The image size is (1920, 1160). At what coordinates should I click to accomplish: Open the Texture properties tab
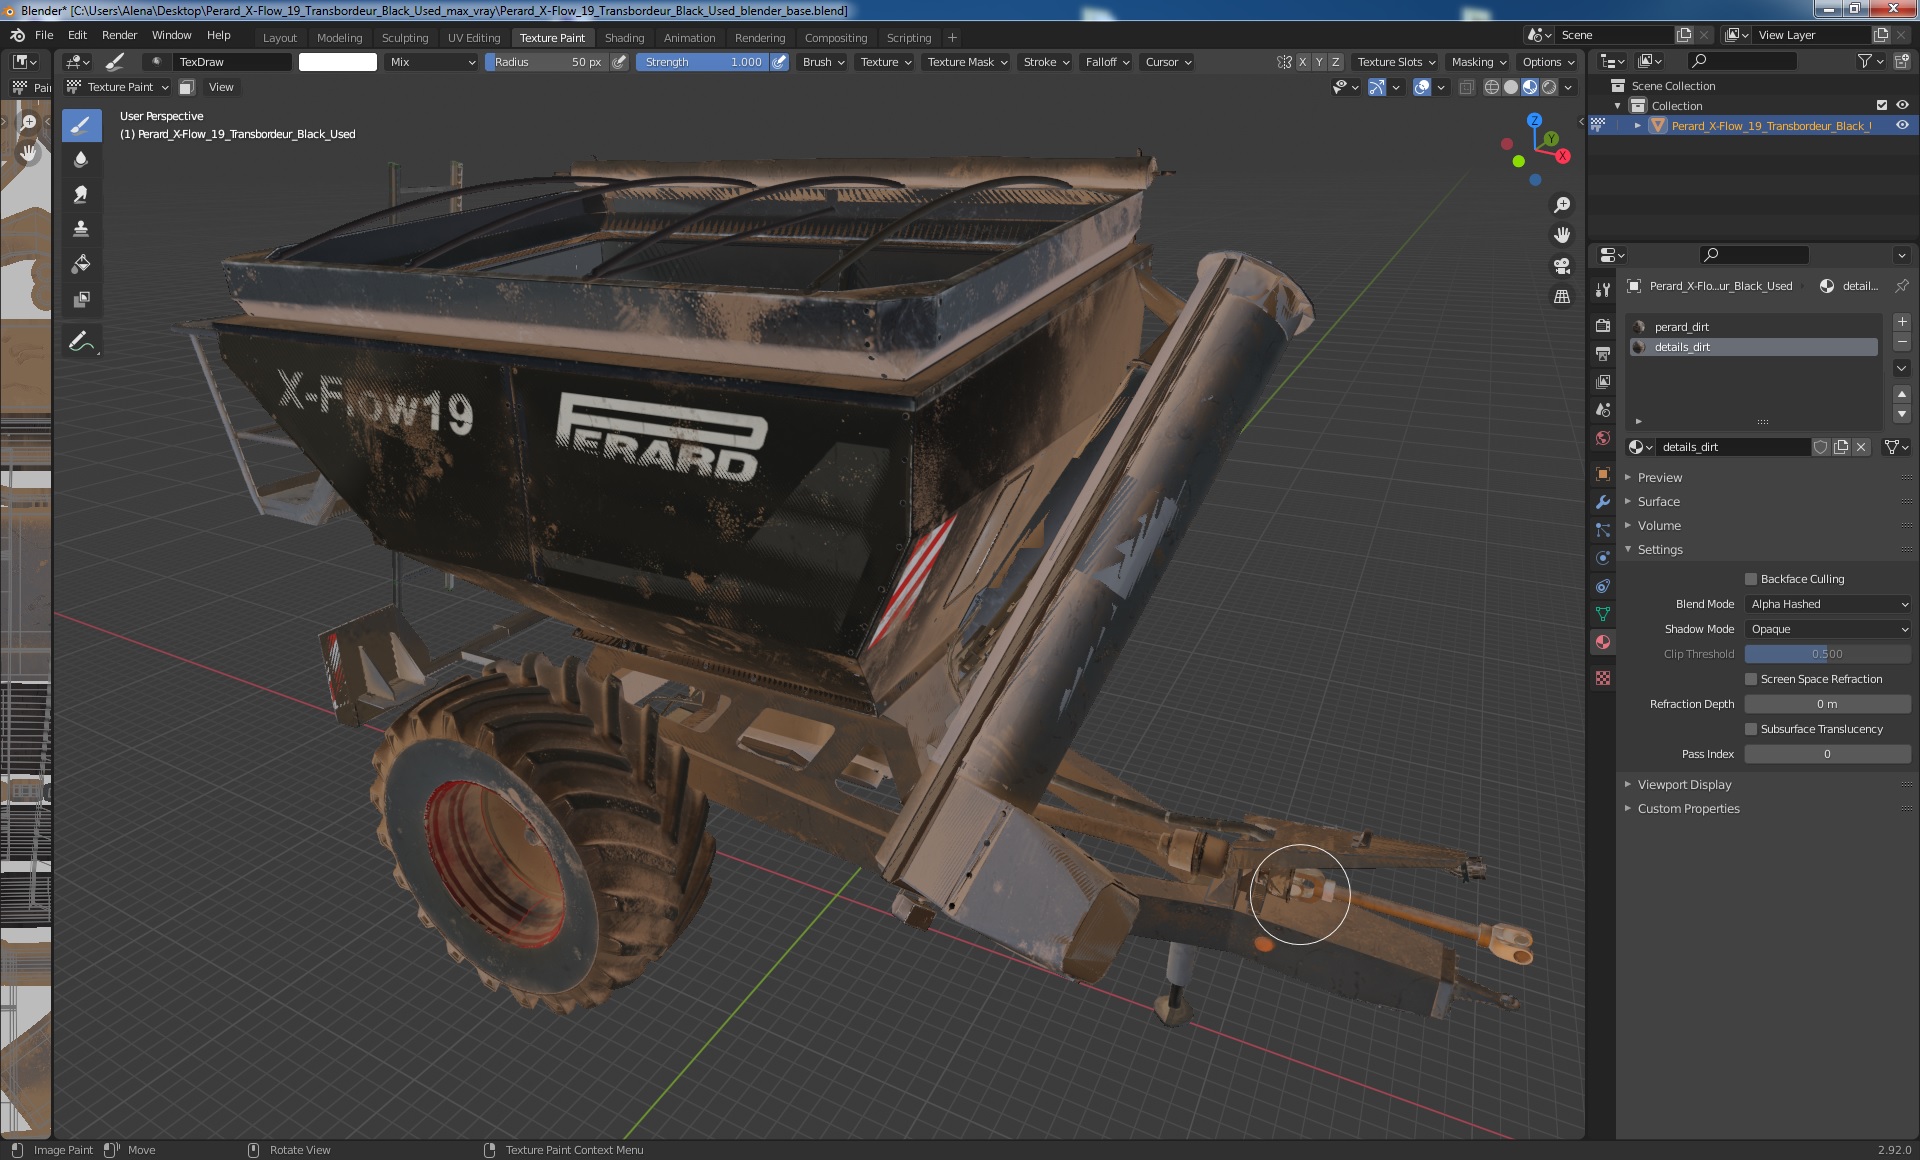click(1603, 678)
